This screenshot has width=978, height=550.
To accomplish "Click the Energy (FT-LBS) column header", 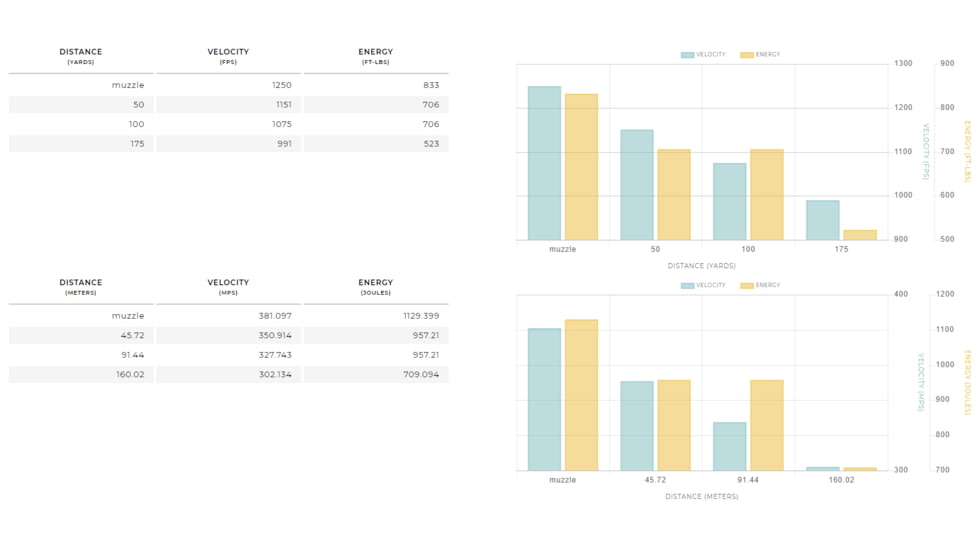I will (x=375, y=56).
